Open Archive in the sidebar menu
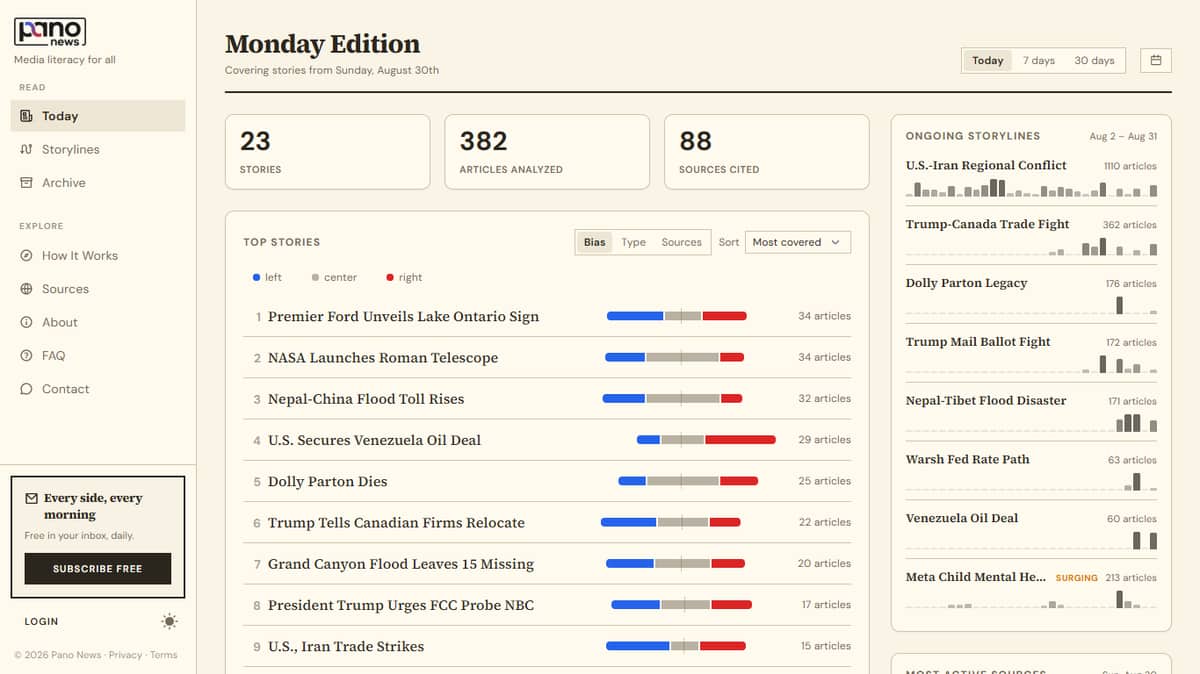The height and width of the screenshot is (674, 1200). tap(98, 183)
